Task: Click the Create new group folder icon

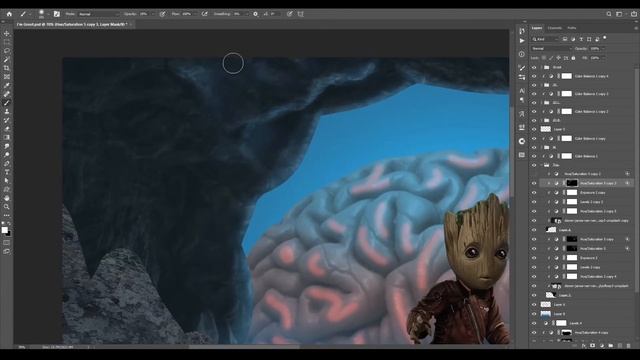Action: coord(611,346)
